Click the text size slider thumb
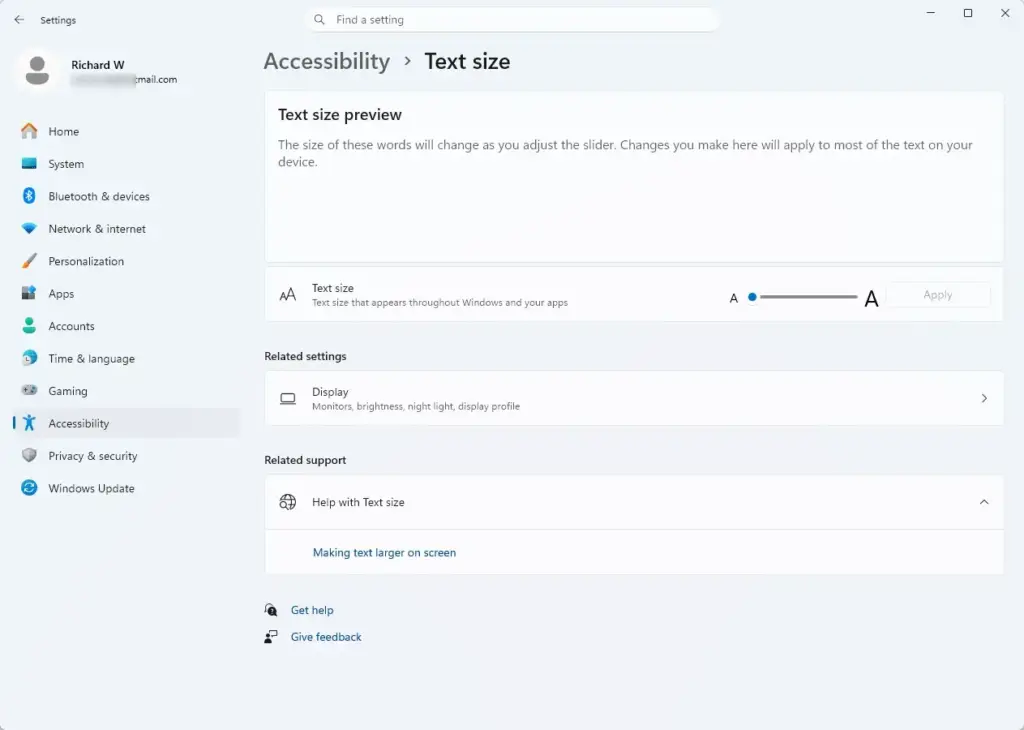Viewport: 1024px width, 730px height. [x=752, y=296]
